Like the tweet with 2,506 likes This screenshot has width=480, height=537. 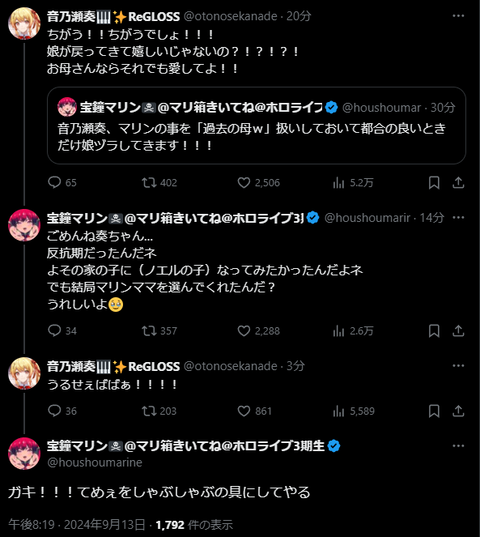pyautogui.click(x=258, y=183)
